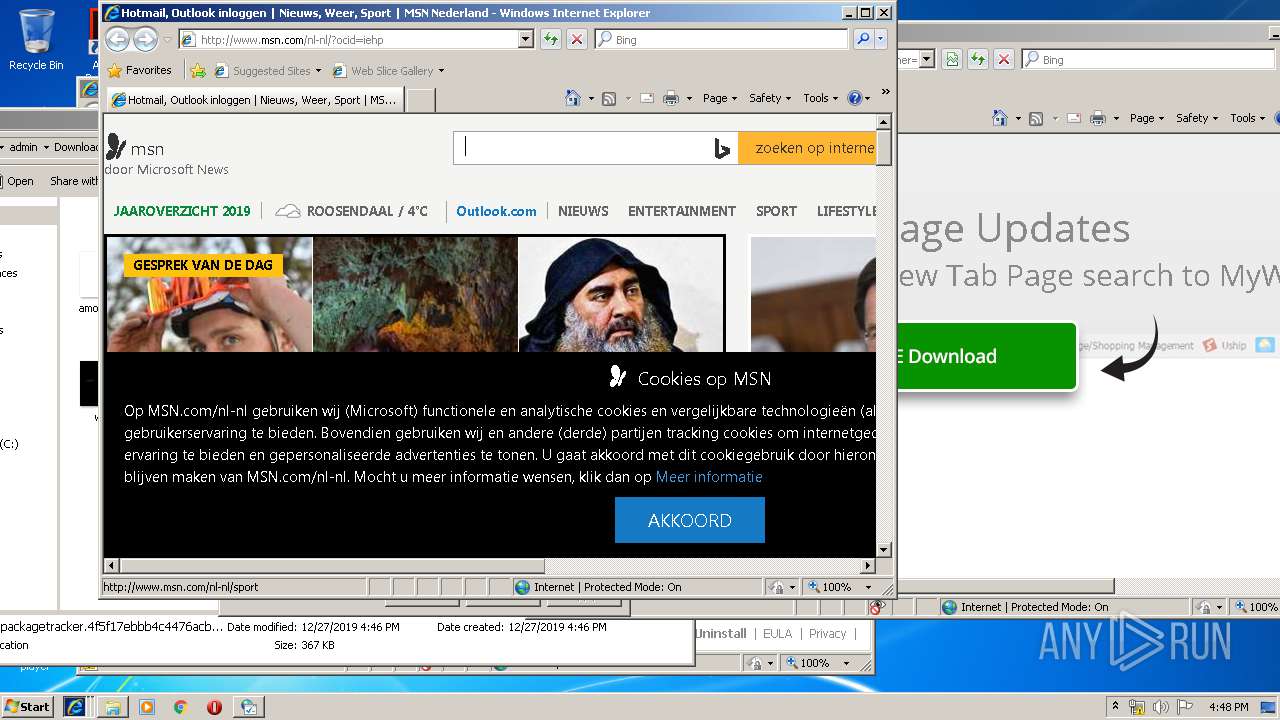This screenshot has width=1280, height=720.
Task: Click the Print icon in background IE window
Action: tap(1097, 118)
